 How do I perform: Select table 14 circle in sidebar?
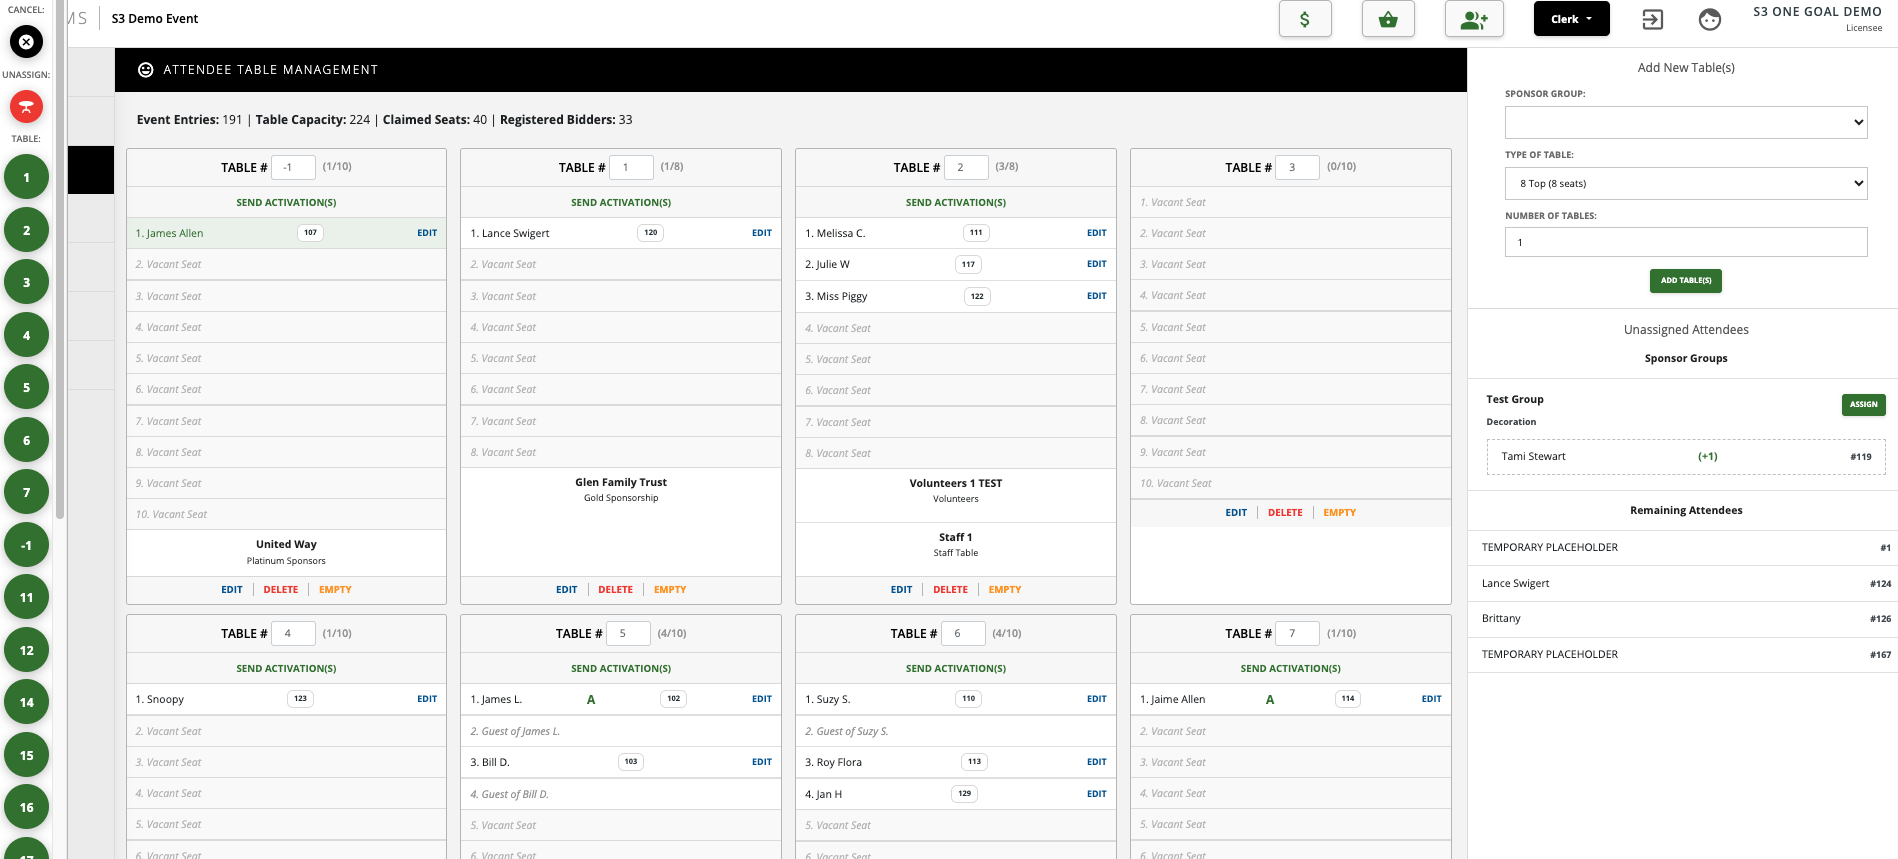(26, 703)
